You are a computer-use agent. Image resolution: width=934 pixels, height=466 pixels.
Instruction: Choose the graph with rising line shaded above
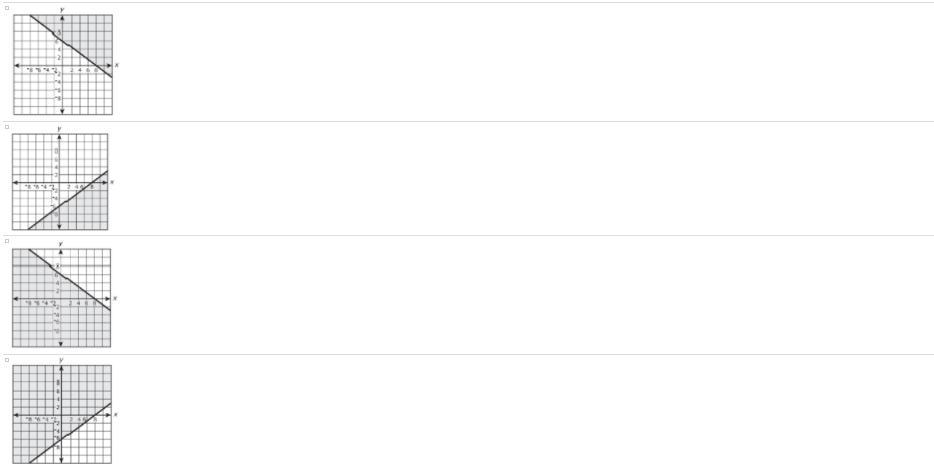tap(62, 415)
